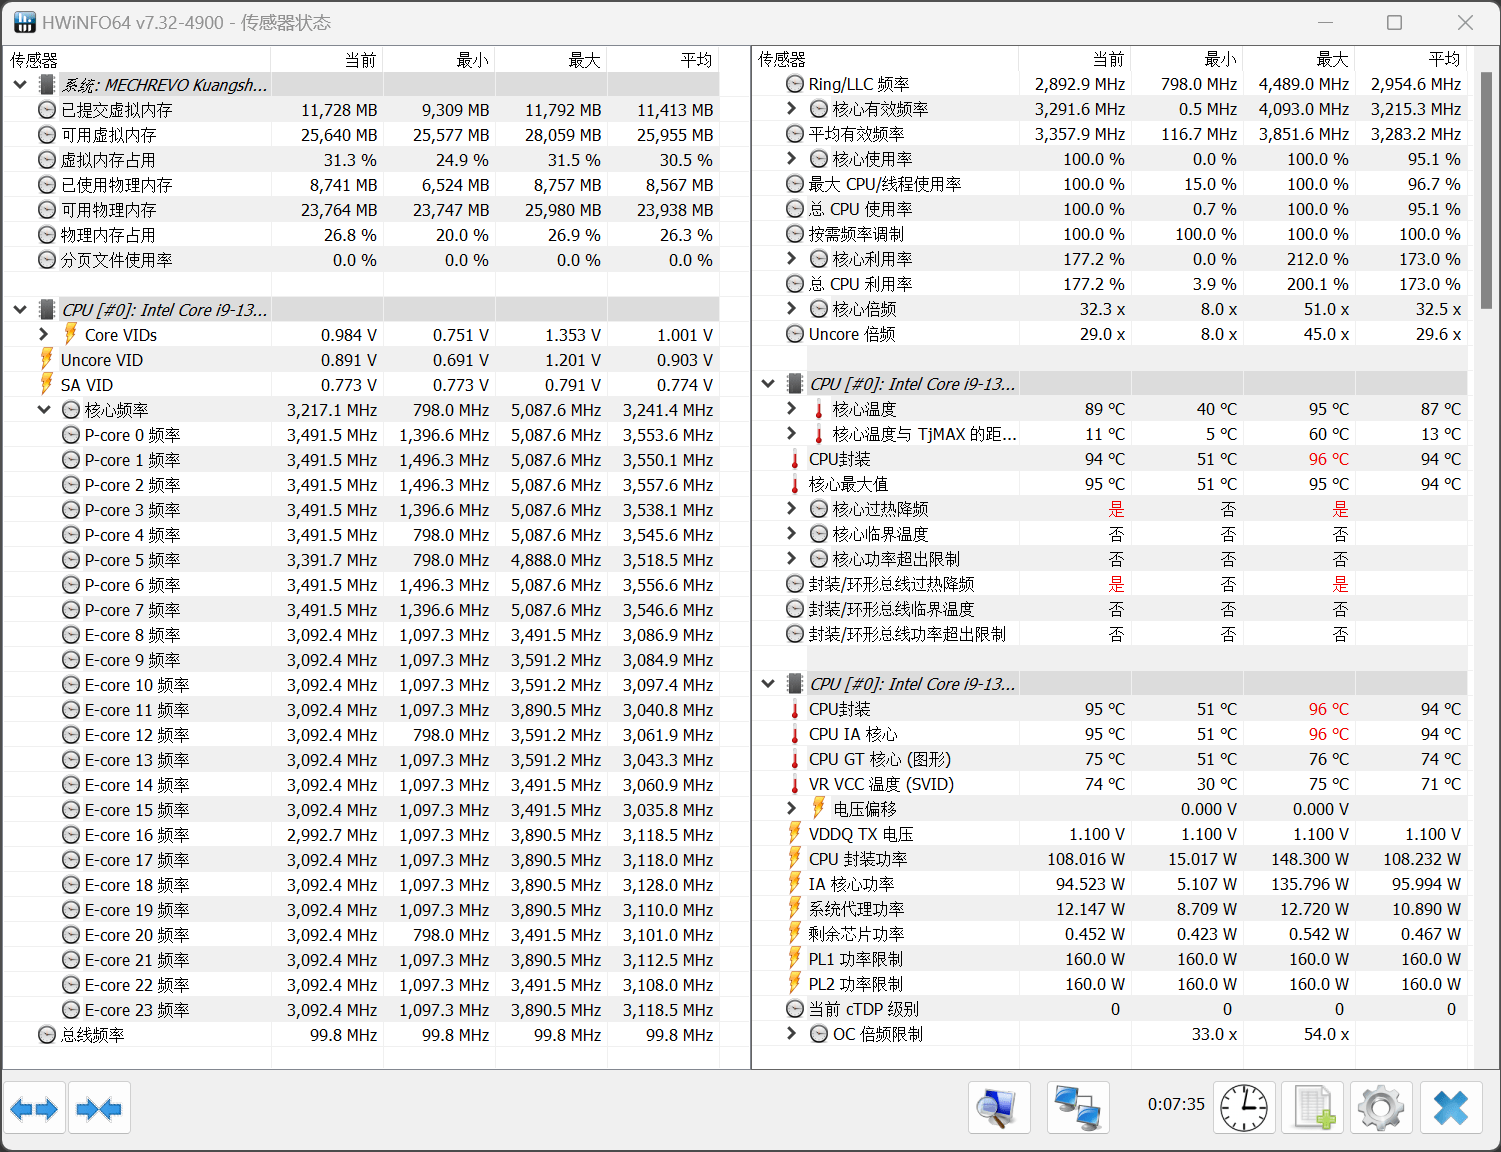Screen dimensions: 1501x1152
Task: Start logging with the document plus icon
Action: coord(1314,1108)
